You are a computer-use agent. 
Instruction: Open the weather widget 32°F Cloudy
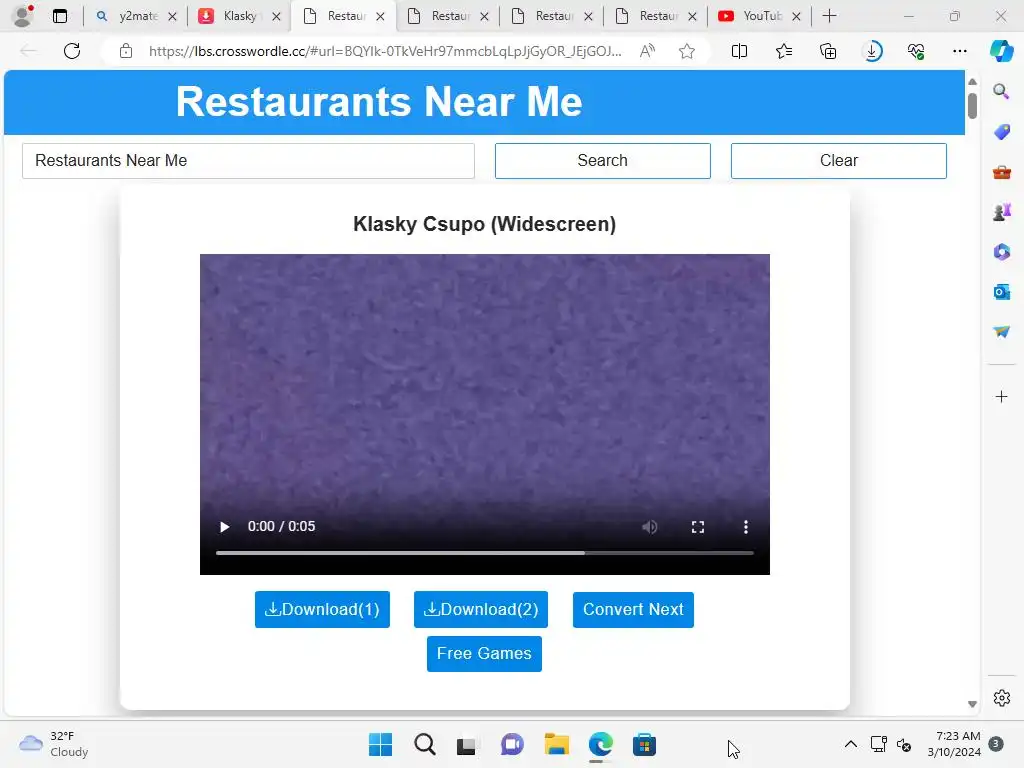(x=54, y=744)
